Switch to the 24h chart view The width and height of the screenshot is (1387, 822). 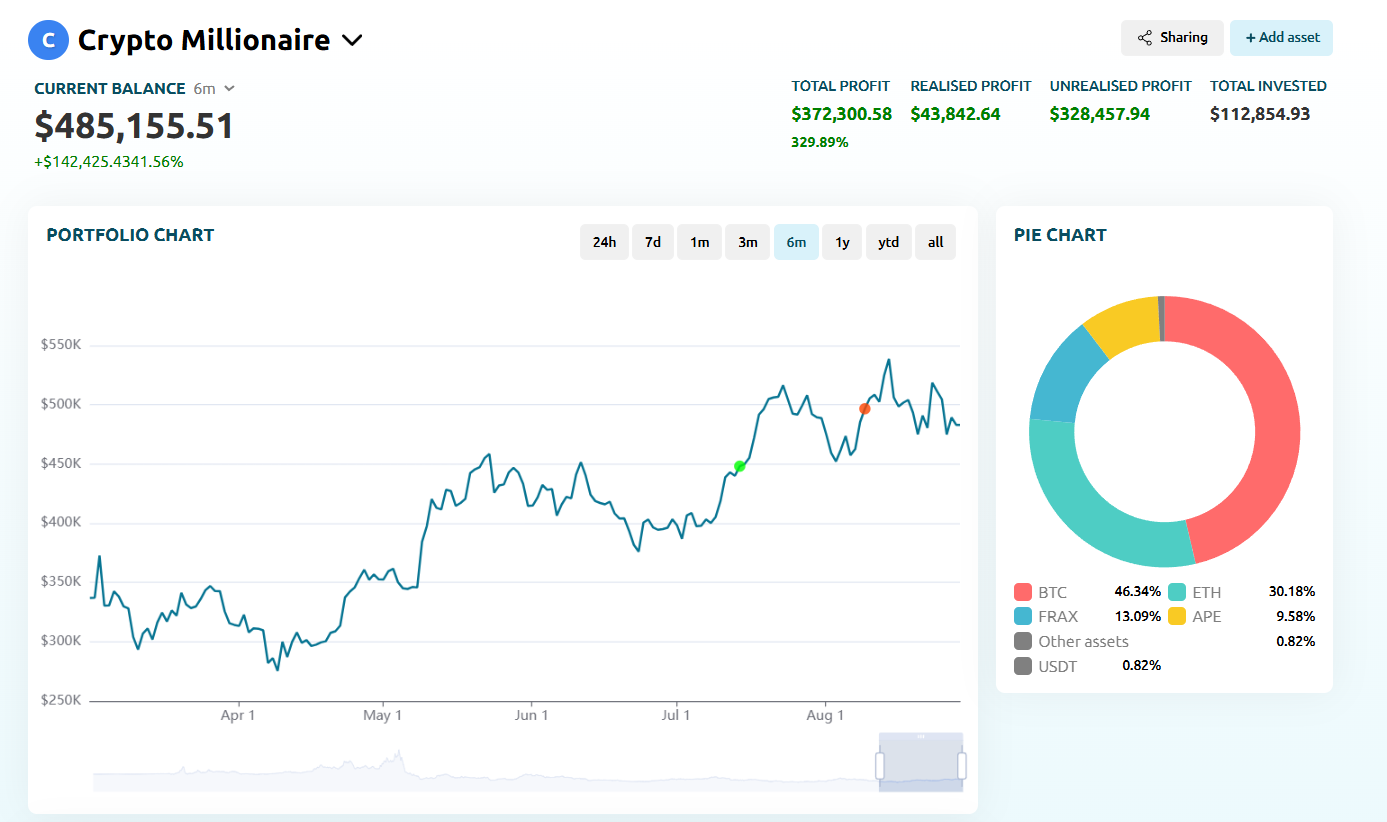pos(604,241)
